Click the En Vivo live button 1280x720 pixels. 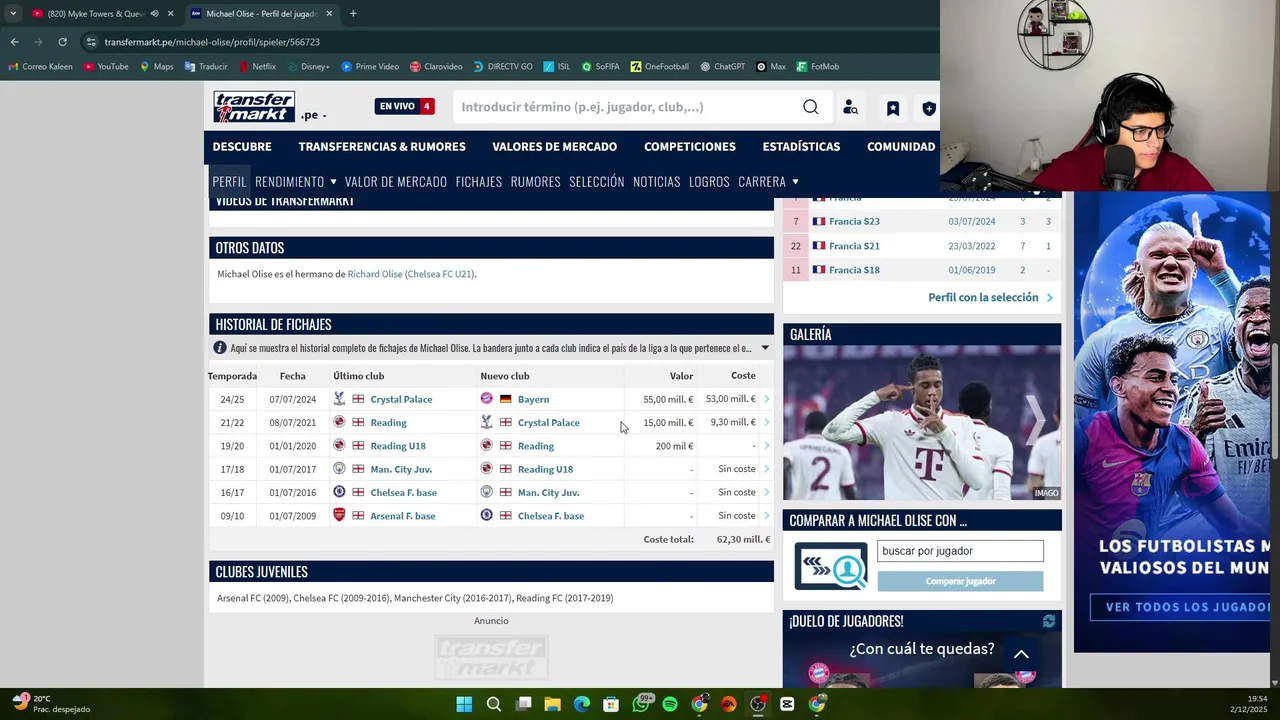coord(404,106)
